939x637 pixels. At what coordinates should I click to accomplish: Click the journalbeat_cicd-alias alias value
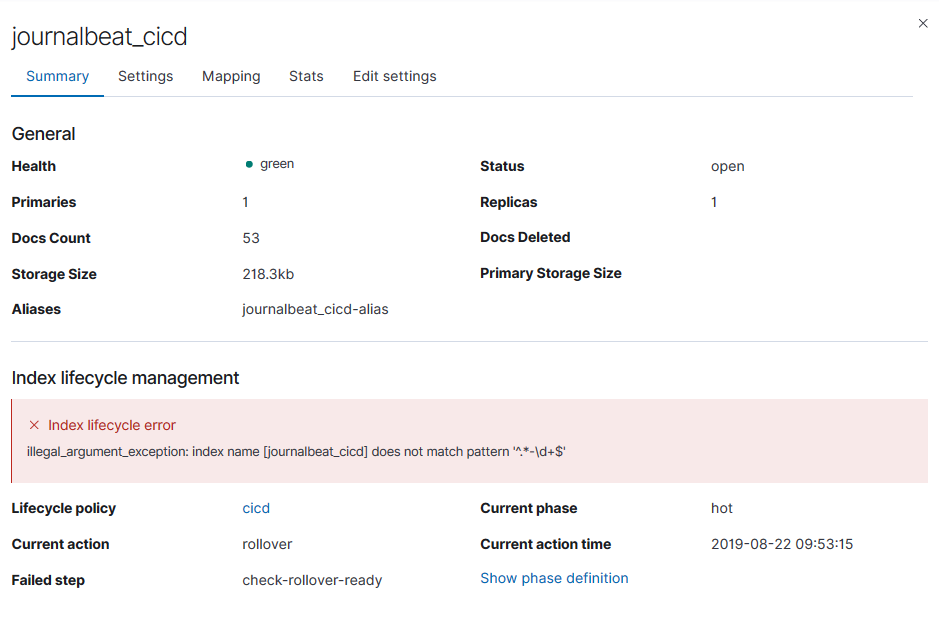pyautogui.click(x=315, y=309)
